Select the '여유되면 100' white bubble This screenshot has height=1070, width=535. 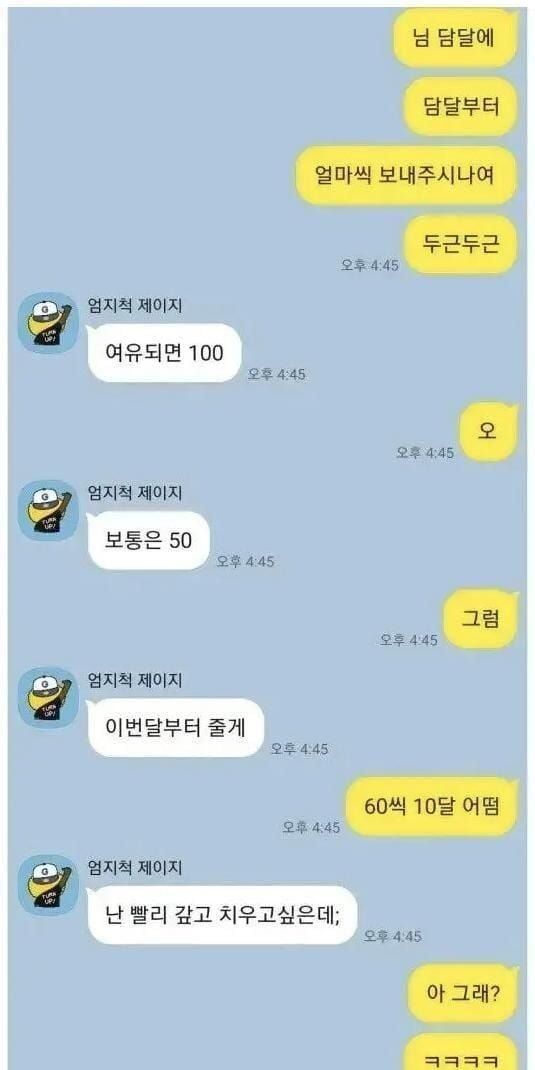pyautogui.click(x=164, y=353)
